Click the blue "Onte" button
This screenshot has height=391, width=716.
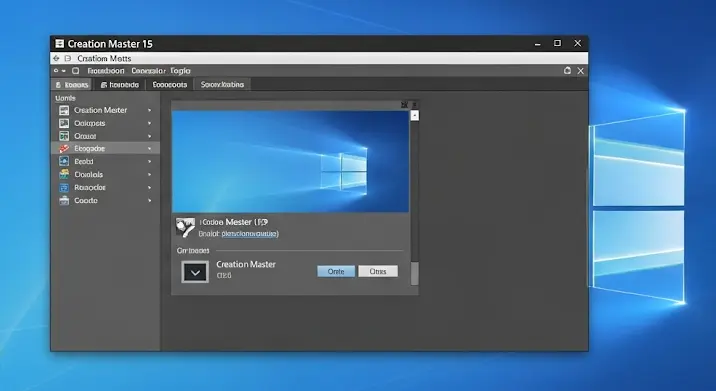336,271
